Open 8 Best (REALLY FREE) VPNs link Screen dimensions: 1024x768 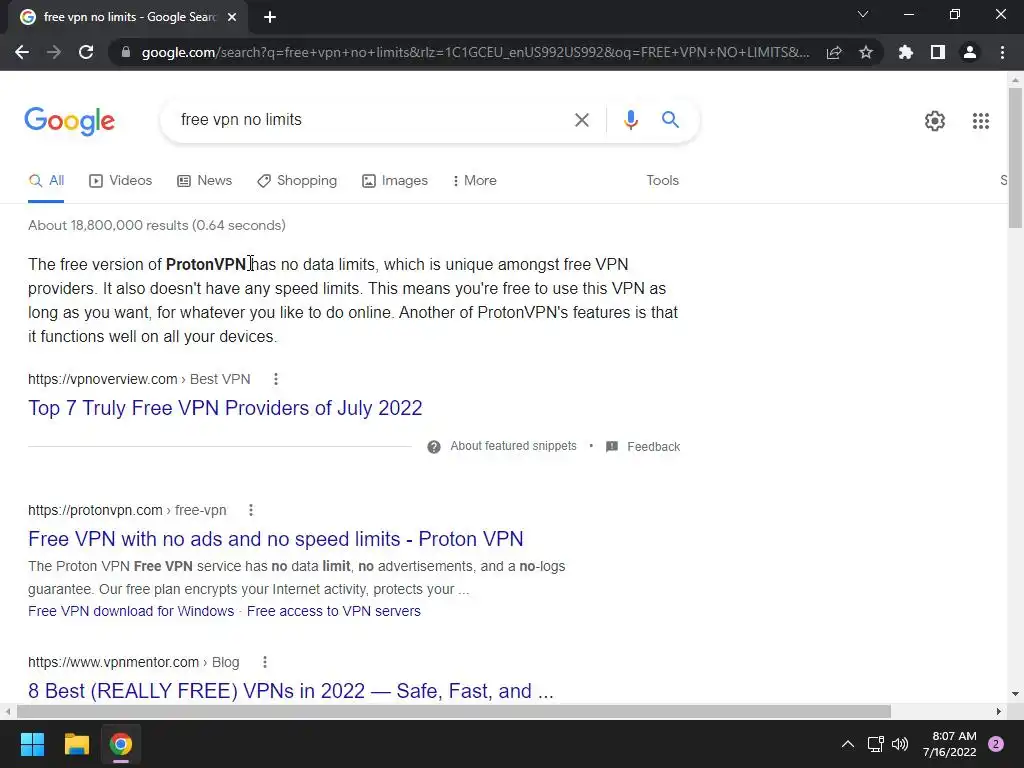click(291, 691)
